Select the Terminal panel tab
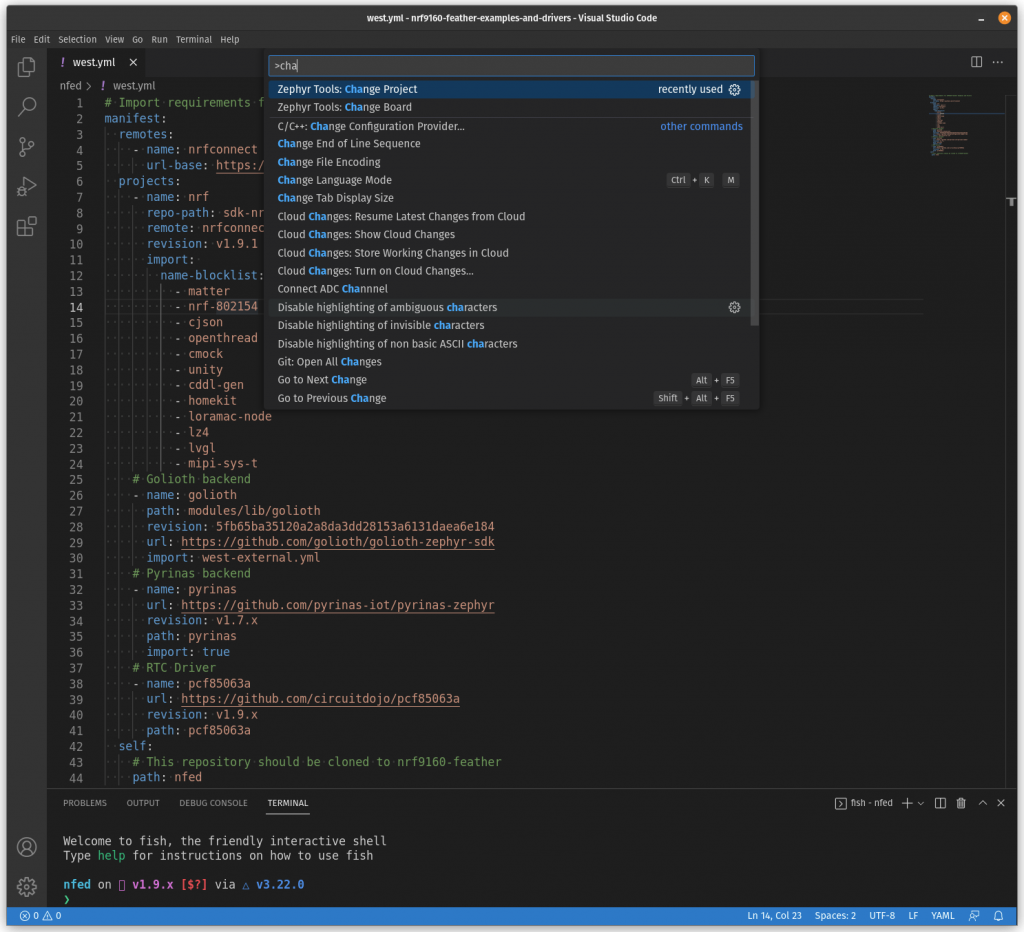 click(288, 803)
